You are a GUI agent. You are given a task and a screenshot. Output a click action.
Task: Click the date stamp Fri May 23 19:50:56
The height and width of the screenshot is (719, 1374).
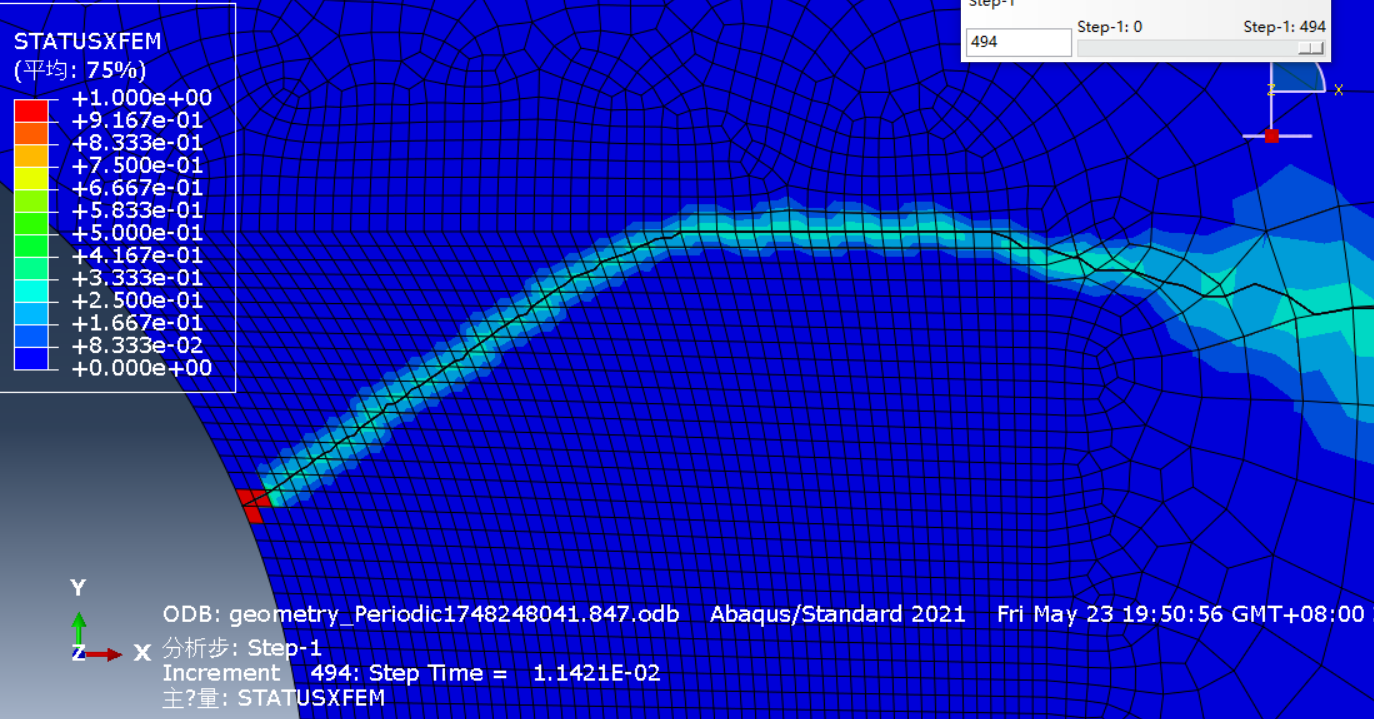pos(1110,614)
